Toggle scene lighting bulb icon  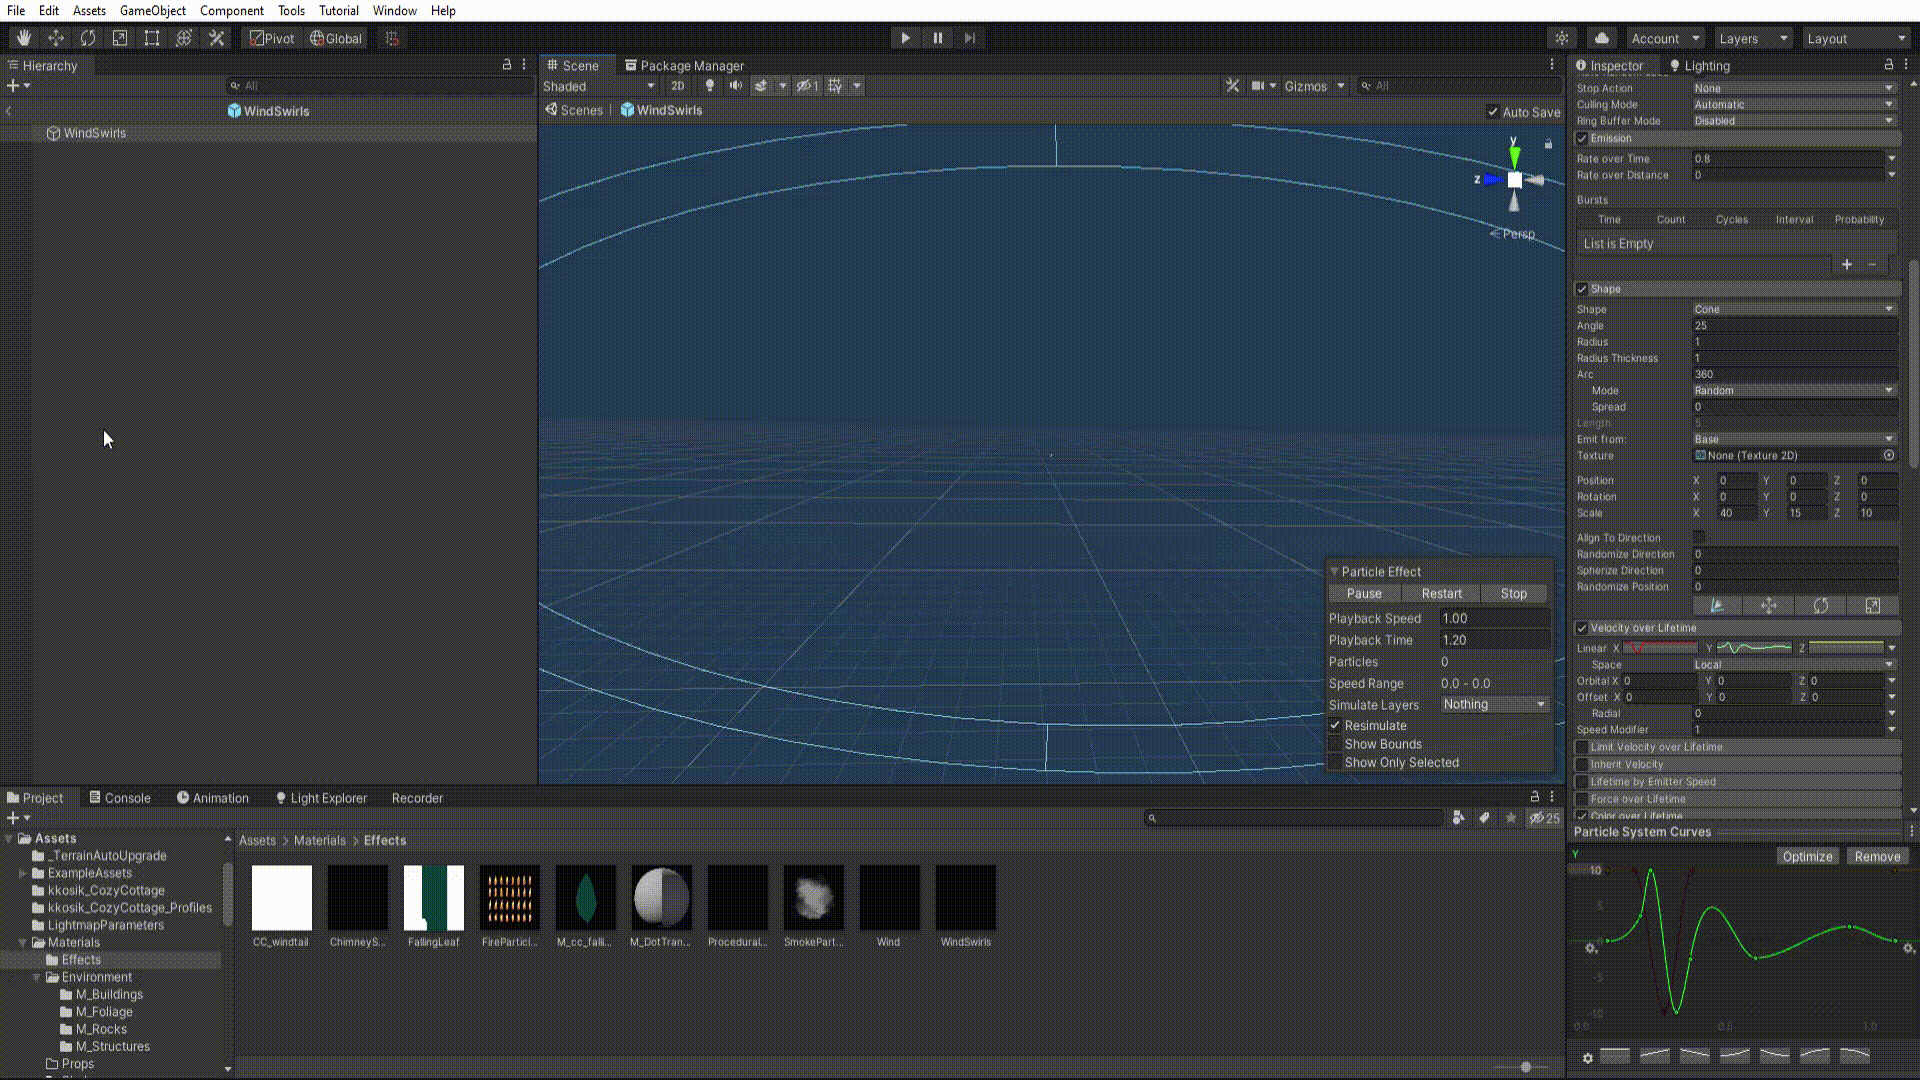pyautogui.click(x=710, y=86)
